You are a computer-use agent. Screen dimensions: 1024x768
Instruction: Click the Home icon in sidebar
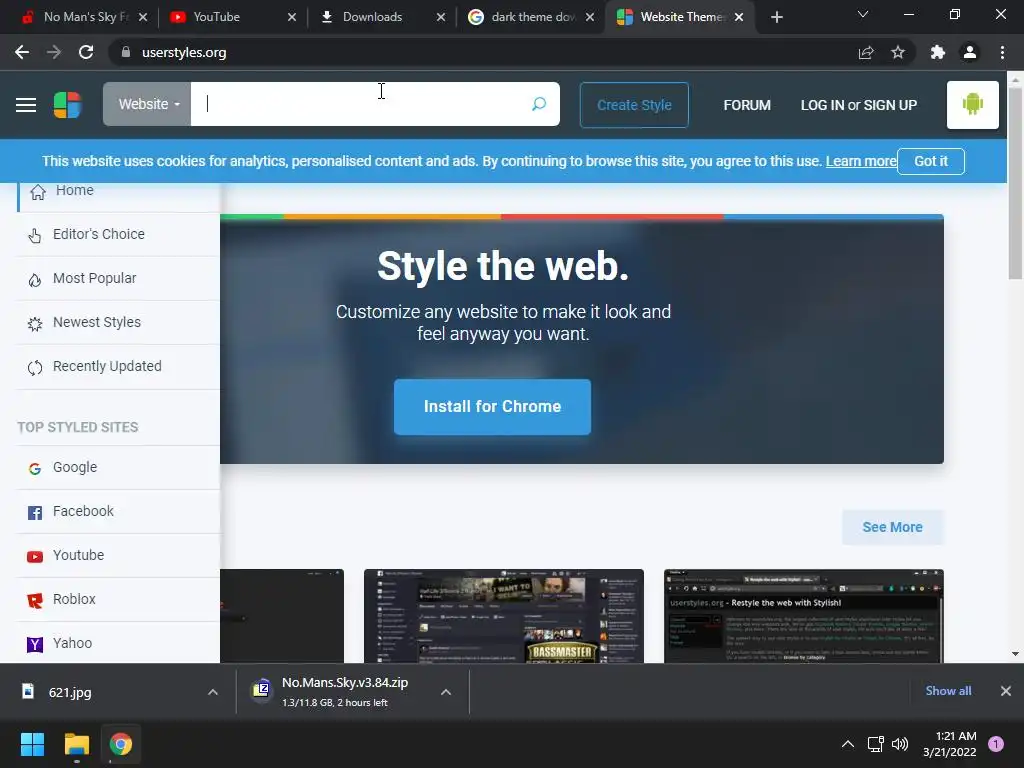coord(38,192)
